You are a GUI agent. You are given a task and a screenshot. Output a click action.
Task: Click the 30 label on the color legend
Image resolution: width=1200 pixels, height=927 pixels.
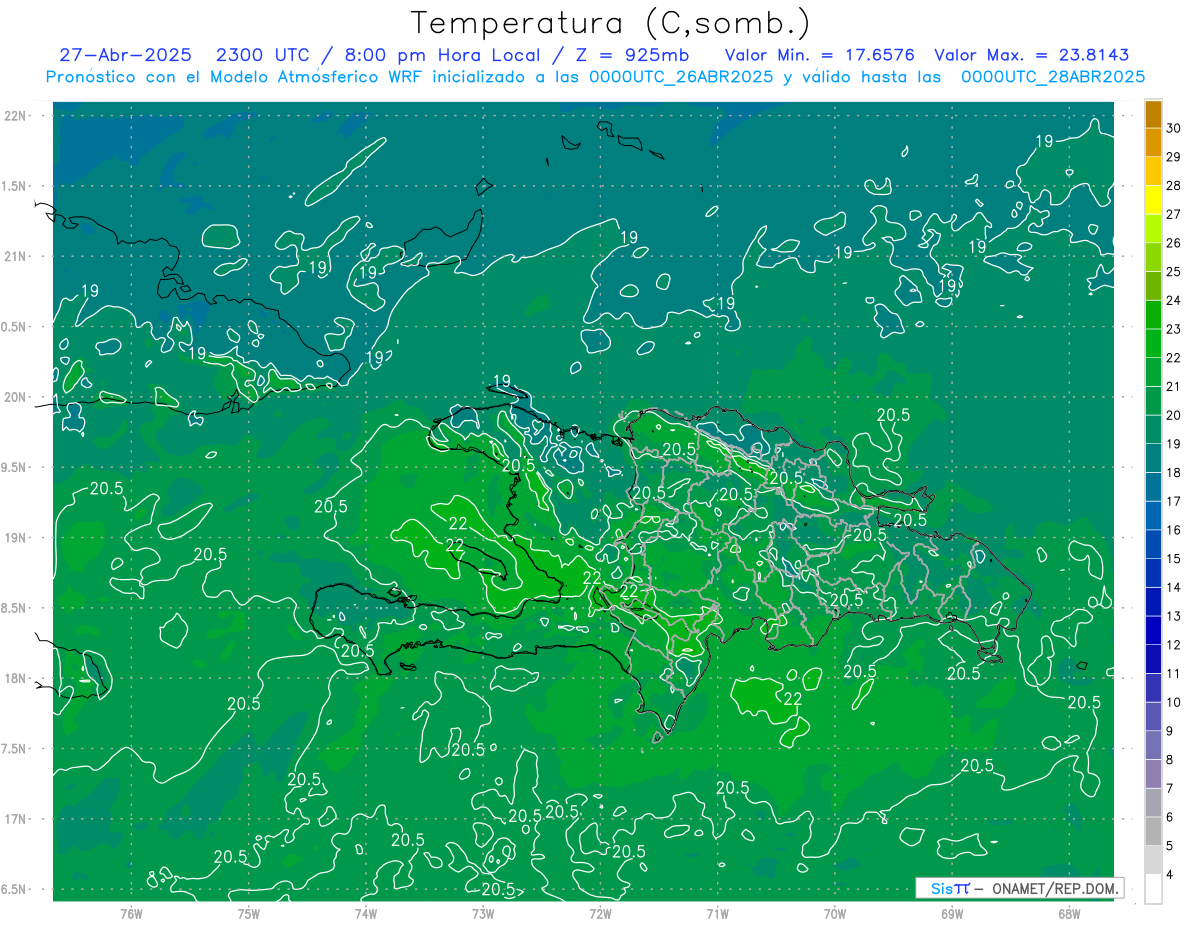pyautogui.click(x=1174, y=129)
